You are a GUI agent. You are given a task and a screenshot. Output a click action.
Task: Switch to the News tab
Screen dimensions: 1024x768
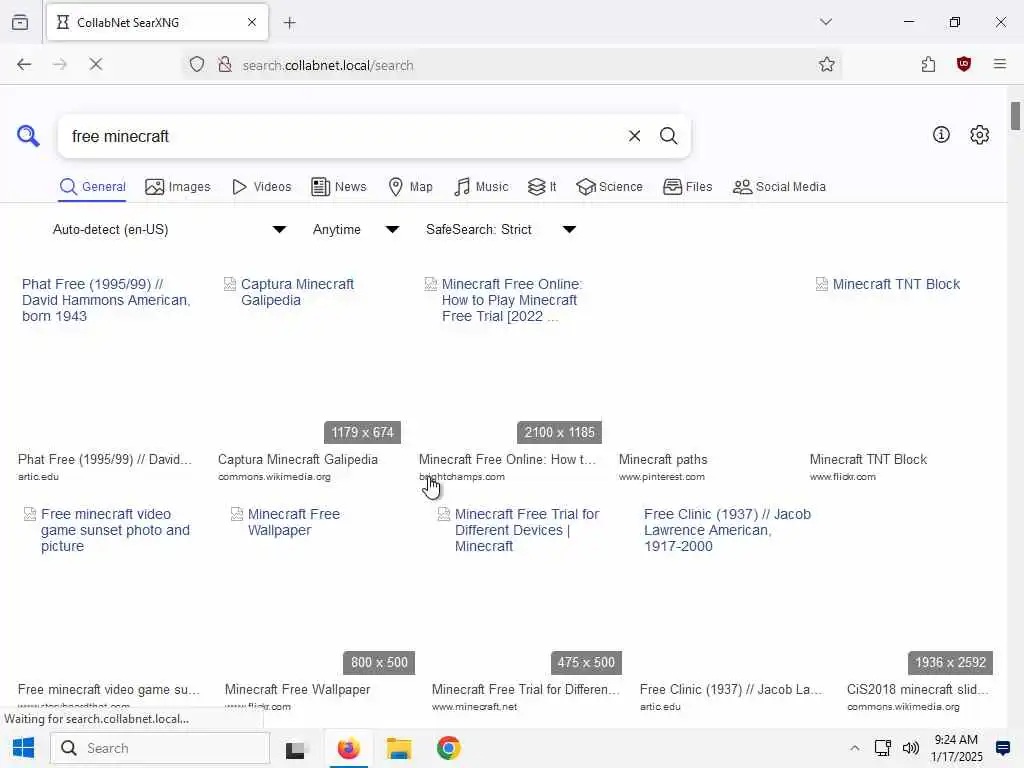339,187
